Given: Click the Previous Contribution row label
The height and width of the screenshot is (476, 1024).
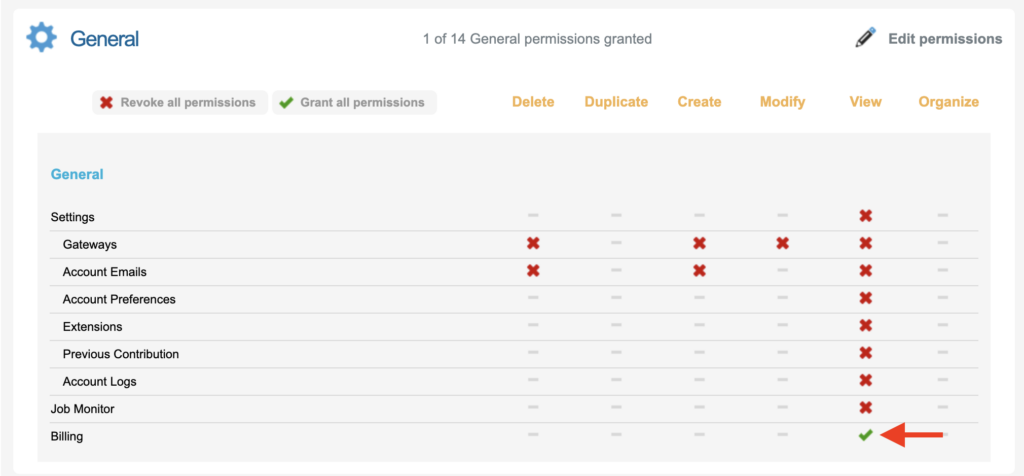Looking at the screenshot, I should 120,354.
